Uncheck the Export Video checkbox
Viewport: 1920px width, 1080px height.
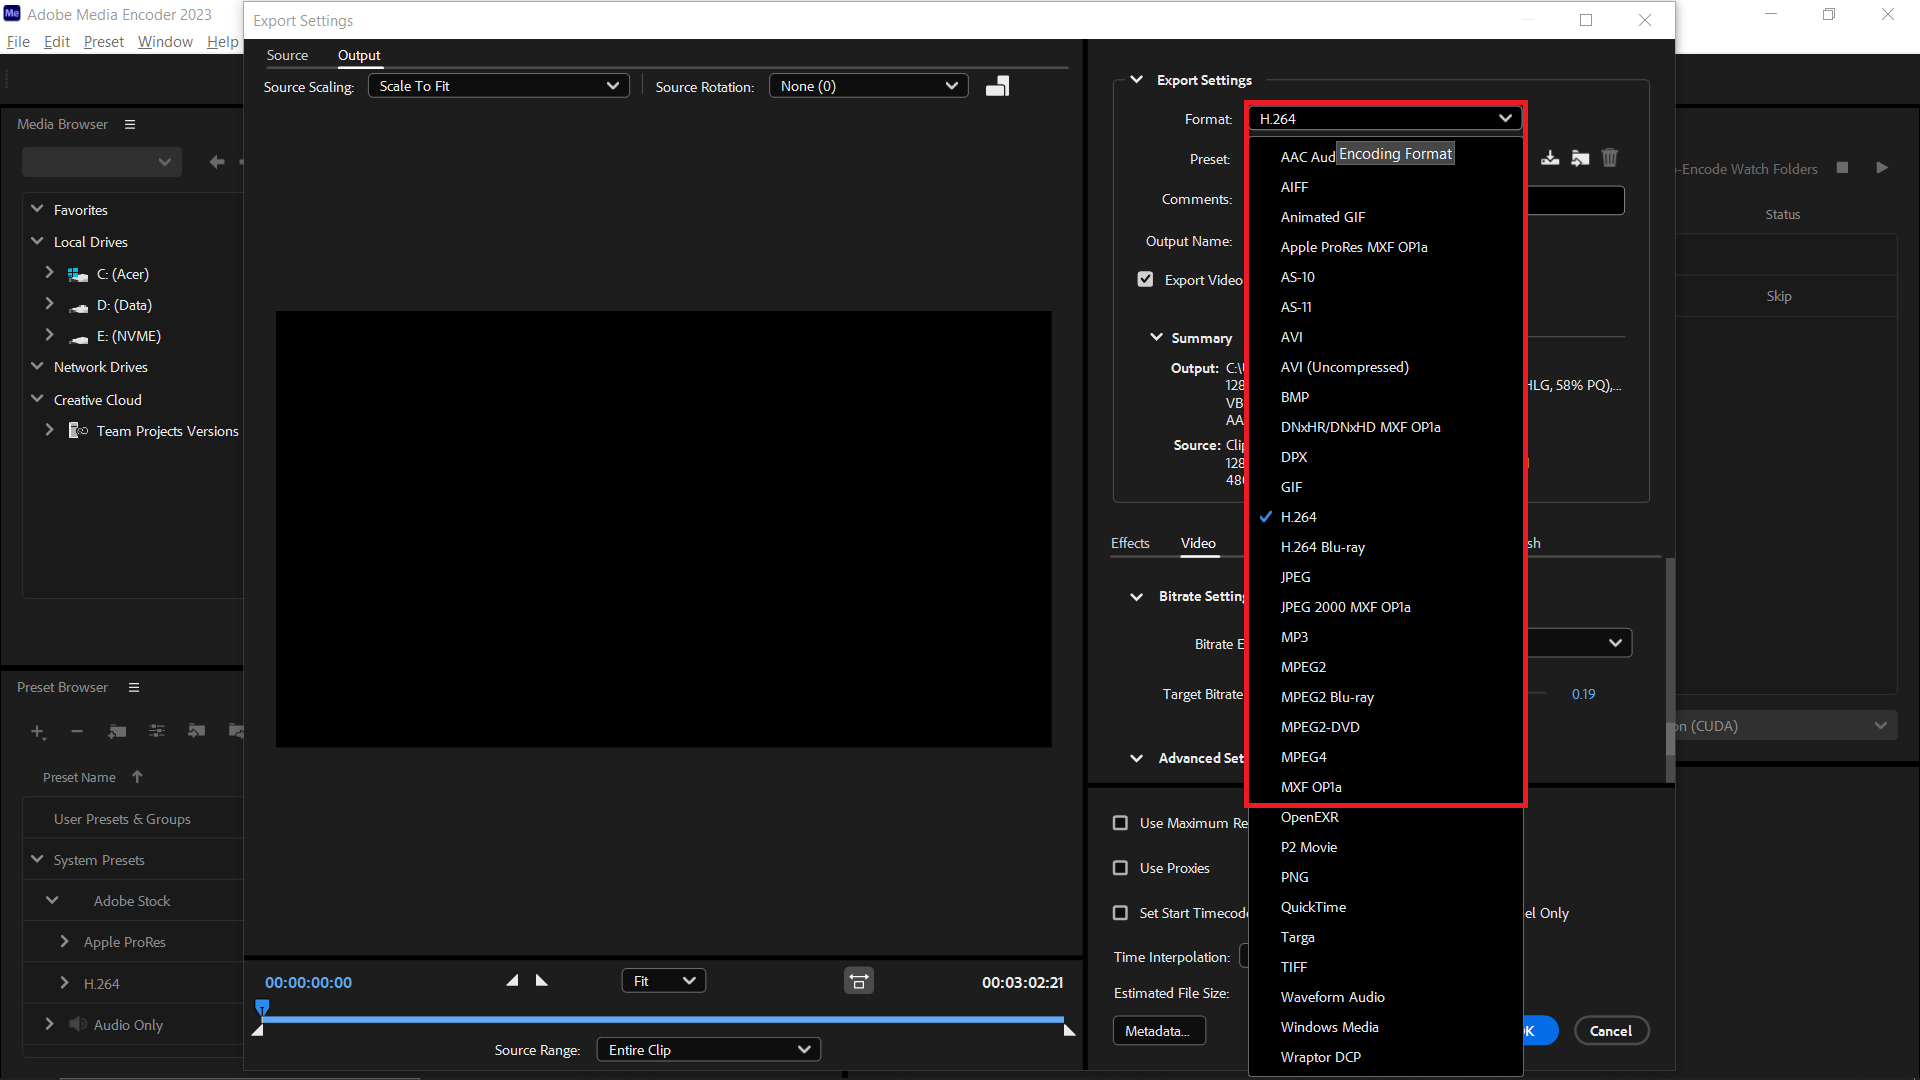(1146, 279)
